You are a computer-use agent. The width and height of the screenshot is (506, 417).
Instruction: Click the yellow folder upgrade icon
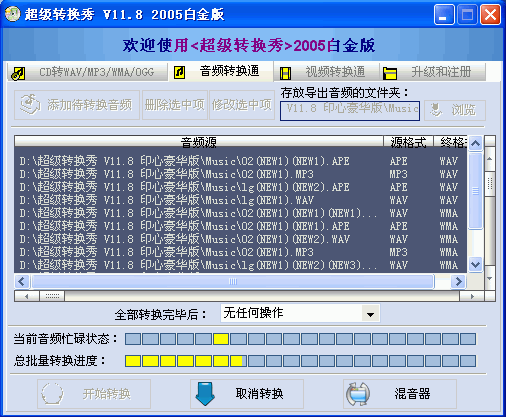coord(390,73)
